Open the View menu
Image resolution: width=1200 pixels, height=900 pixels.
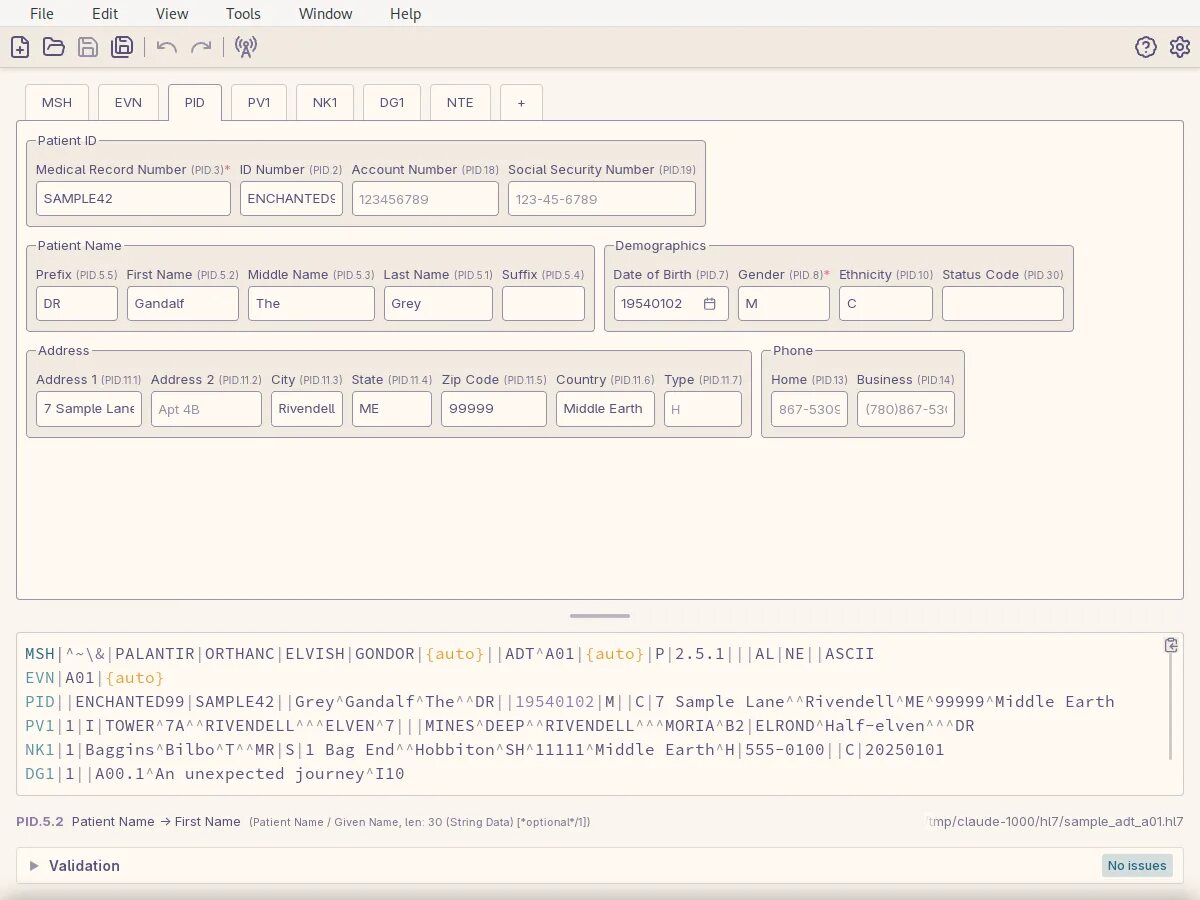point(172,14)
